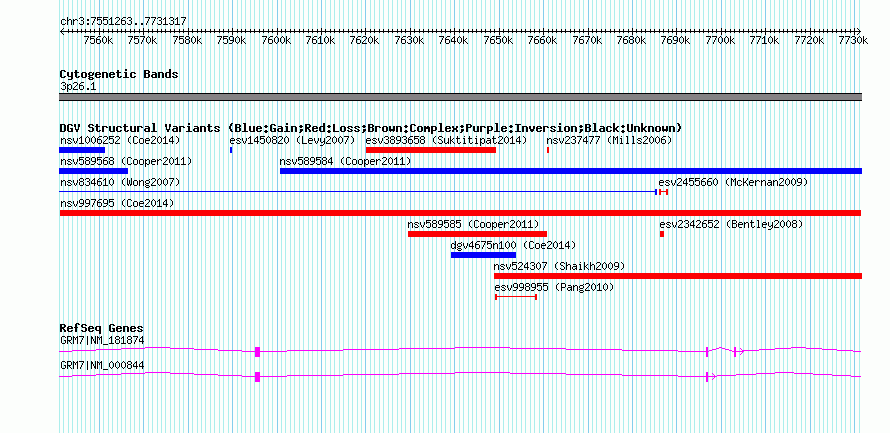This screenshot has width=890, height=433.
Task: Click the 7620k ruler tick label
Action: [x=364, y=40]
